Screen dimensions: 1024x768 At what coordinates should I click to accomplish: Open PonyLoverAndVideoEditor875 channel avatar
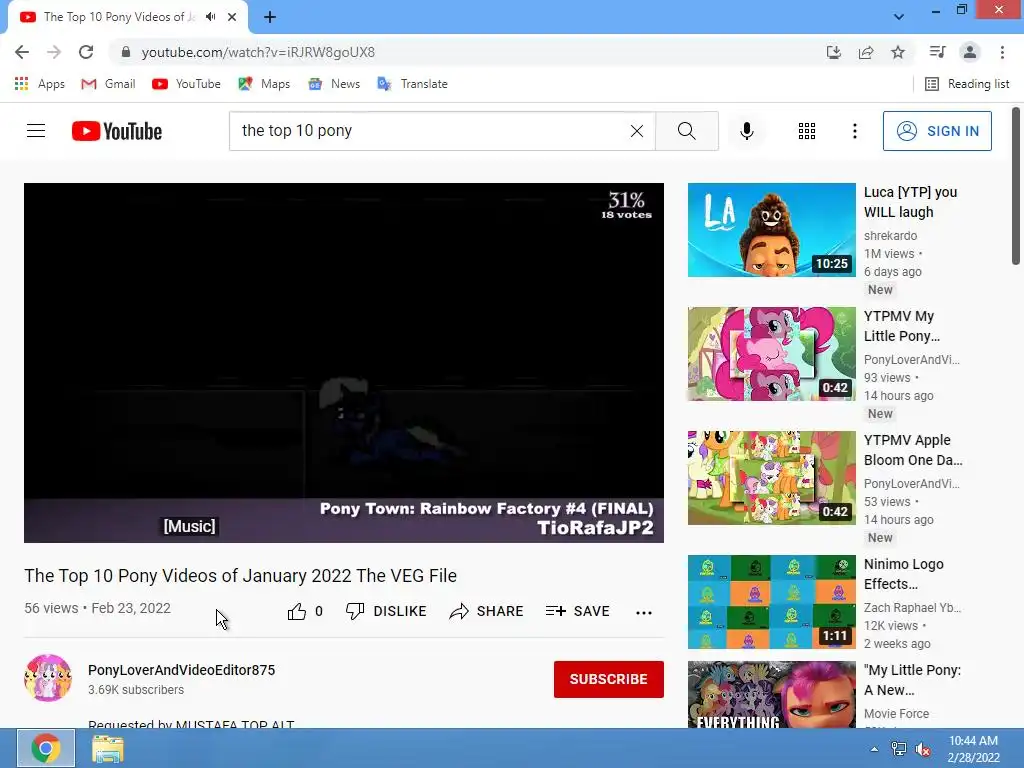(48, 678)
